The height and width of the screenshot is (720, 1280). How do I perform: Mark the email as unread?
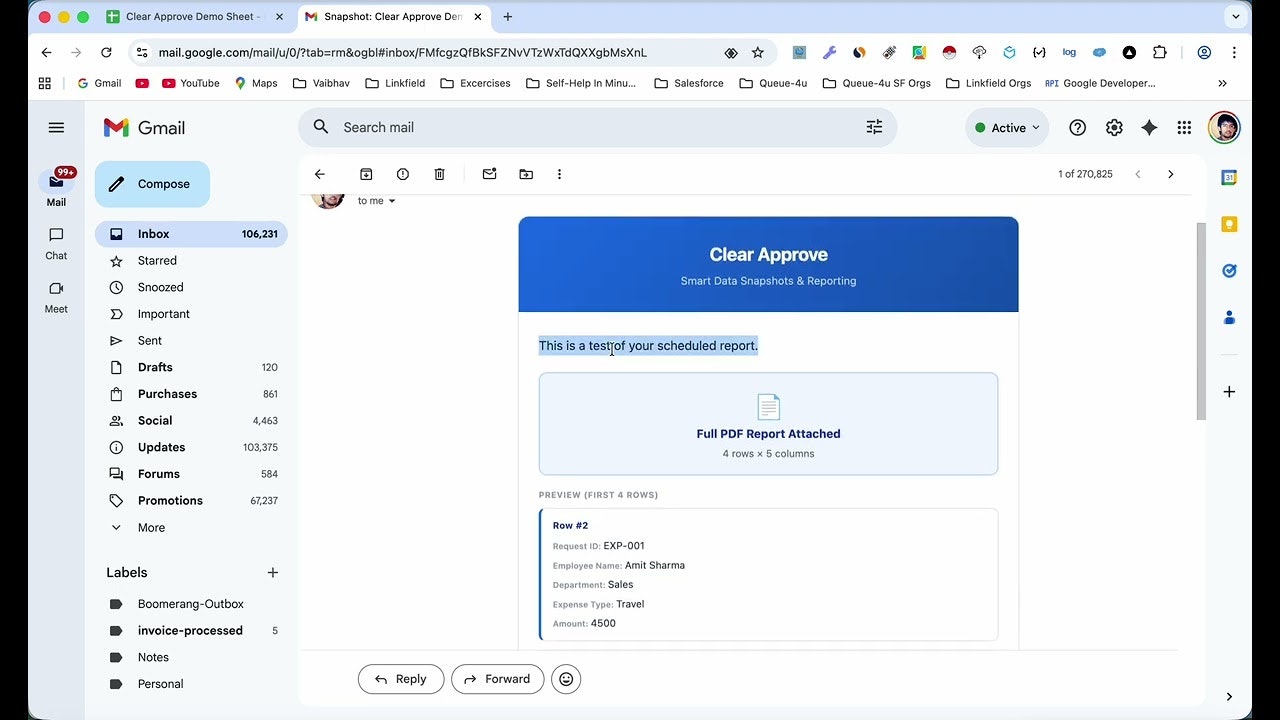click(489, 174)
